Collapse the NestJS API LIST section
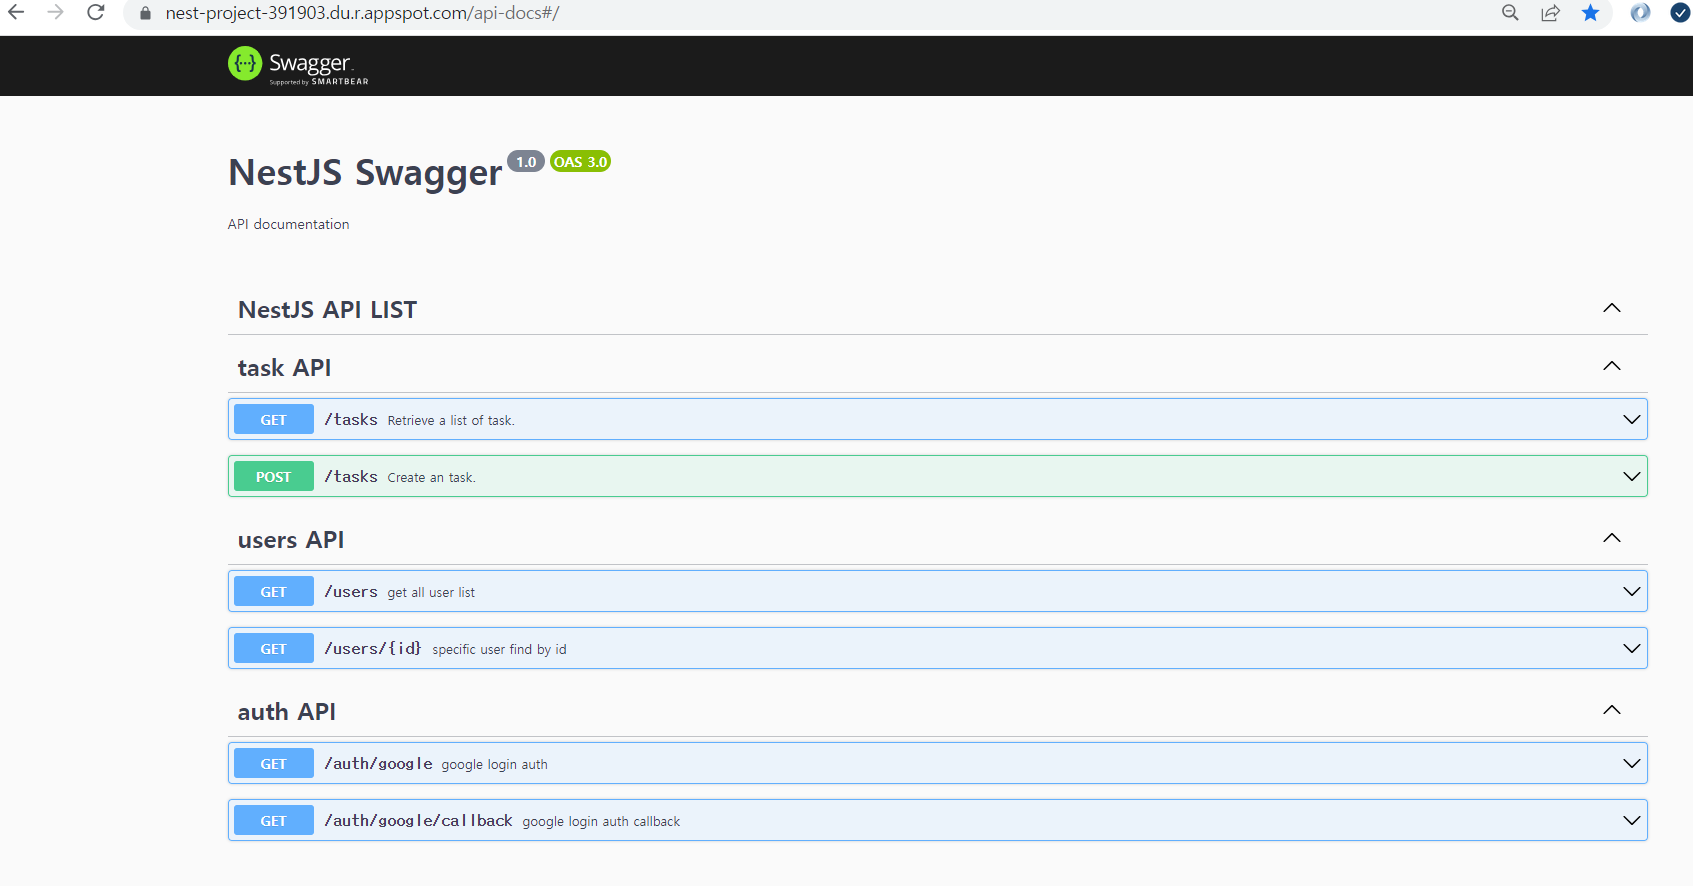Screen dimensions: 1693x886 click(x=1612, y=308)
